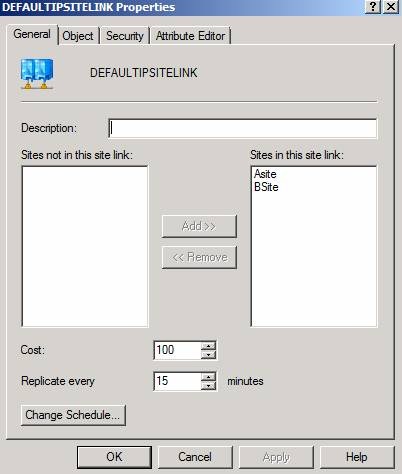The image size is (402, 474).
Task: Confirm changes with the OK button
Action: [x=114, y=457]
